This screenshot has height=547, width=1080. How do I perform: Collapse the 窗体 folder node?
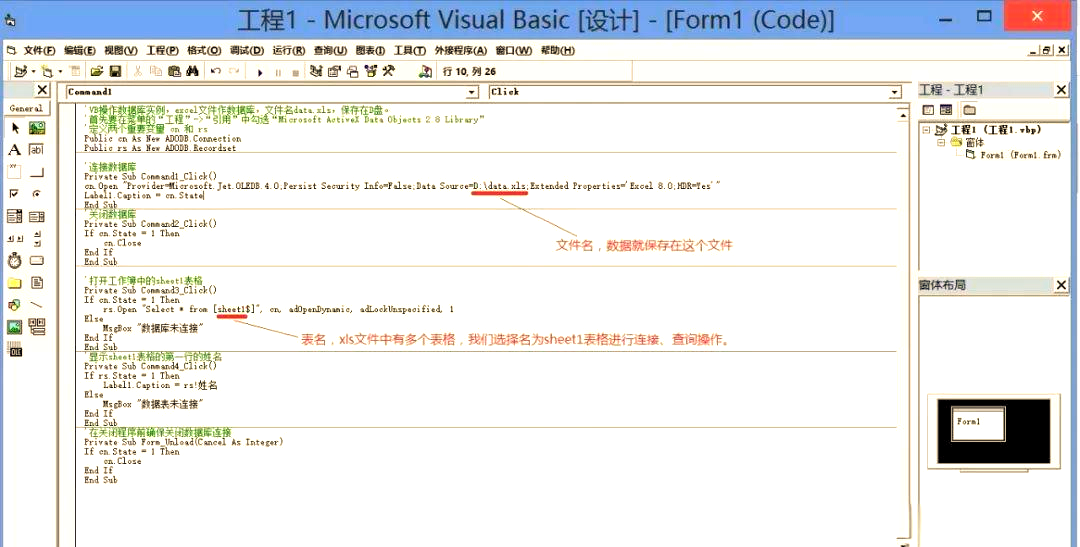940,143
